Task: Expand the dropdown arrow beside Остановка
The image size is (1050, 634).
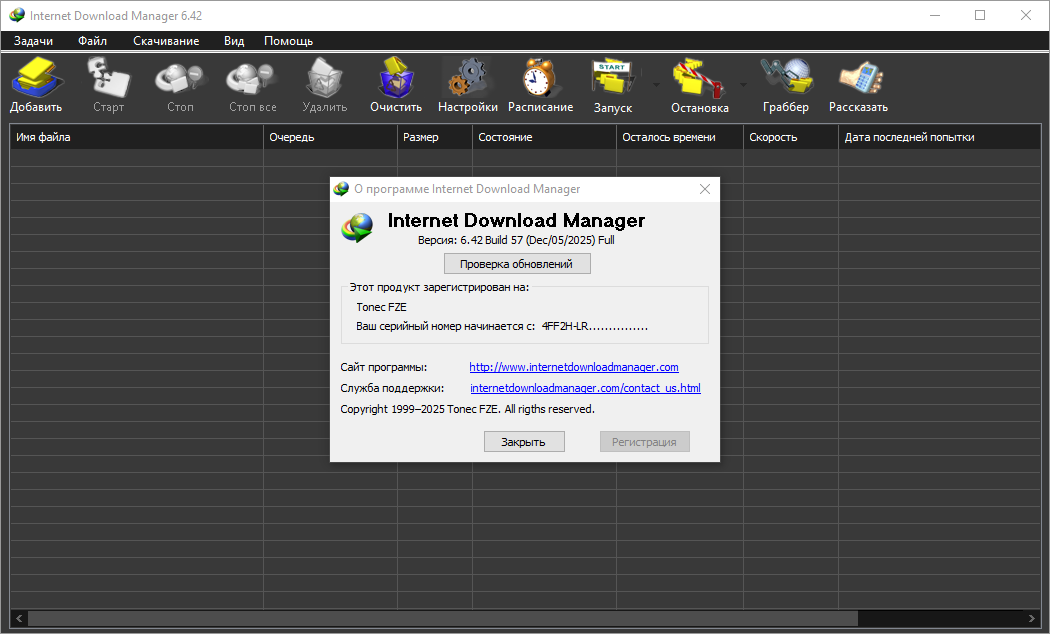Action: pos(743,85)
